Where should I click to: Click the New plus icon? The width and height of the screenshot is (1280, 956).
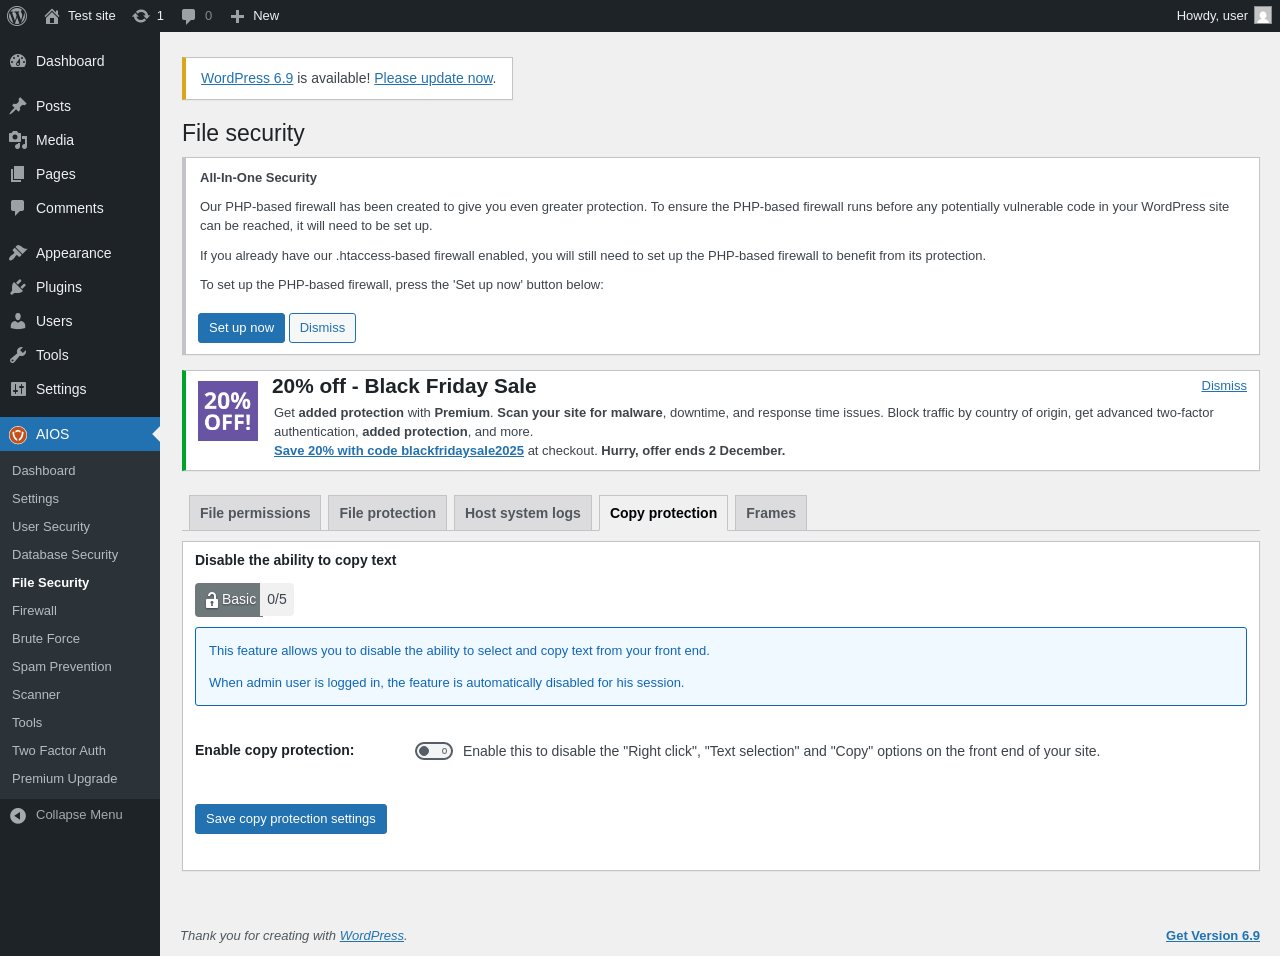(x=237, y=16)
